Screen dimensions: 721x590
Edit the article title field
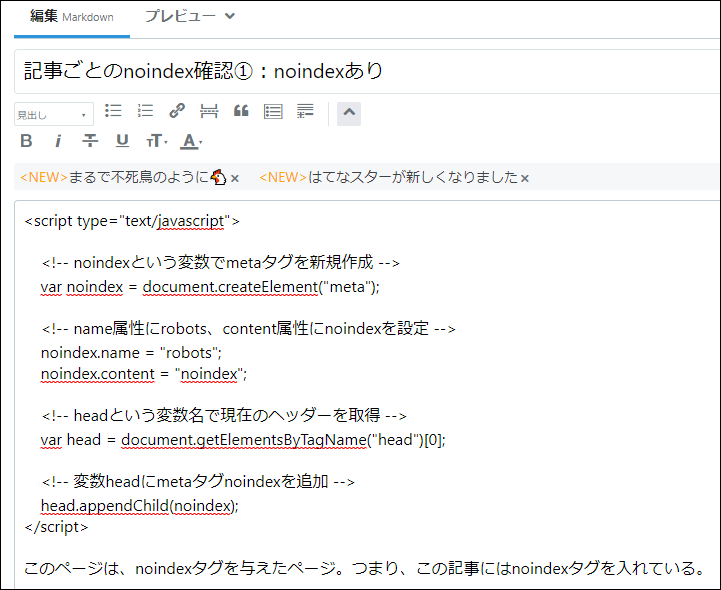coord(367,71)
